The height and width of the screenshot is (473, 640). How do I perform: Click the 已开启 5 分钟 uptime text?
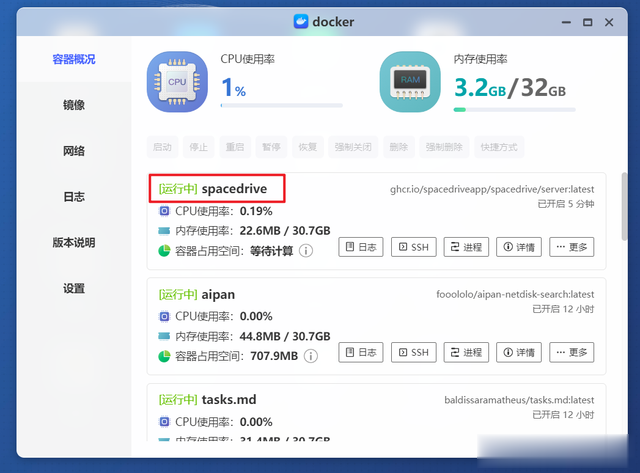(566, 204)
